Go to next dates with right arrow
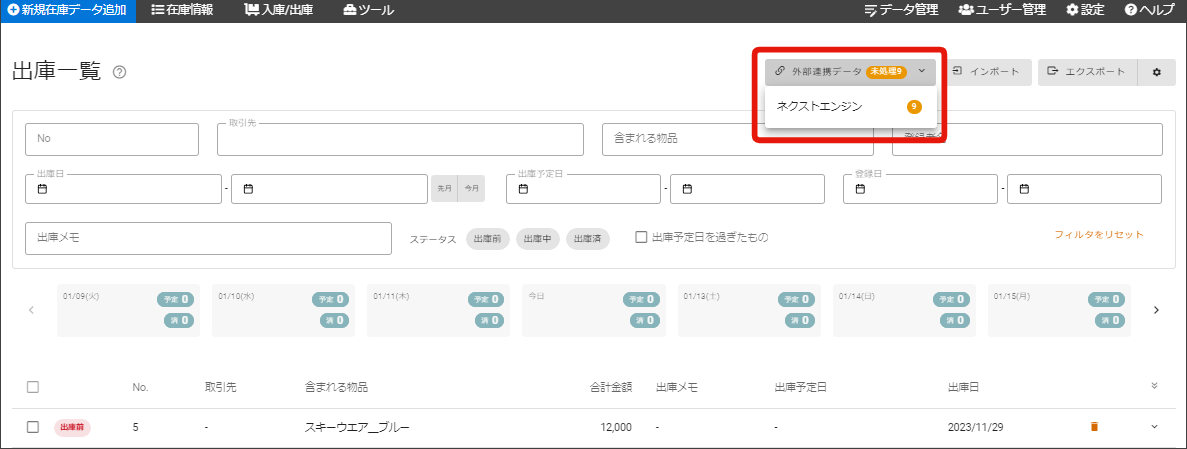This screenshot has width=1187, height=449. pyautogui.click(x=1156, y=310)
